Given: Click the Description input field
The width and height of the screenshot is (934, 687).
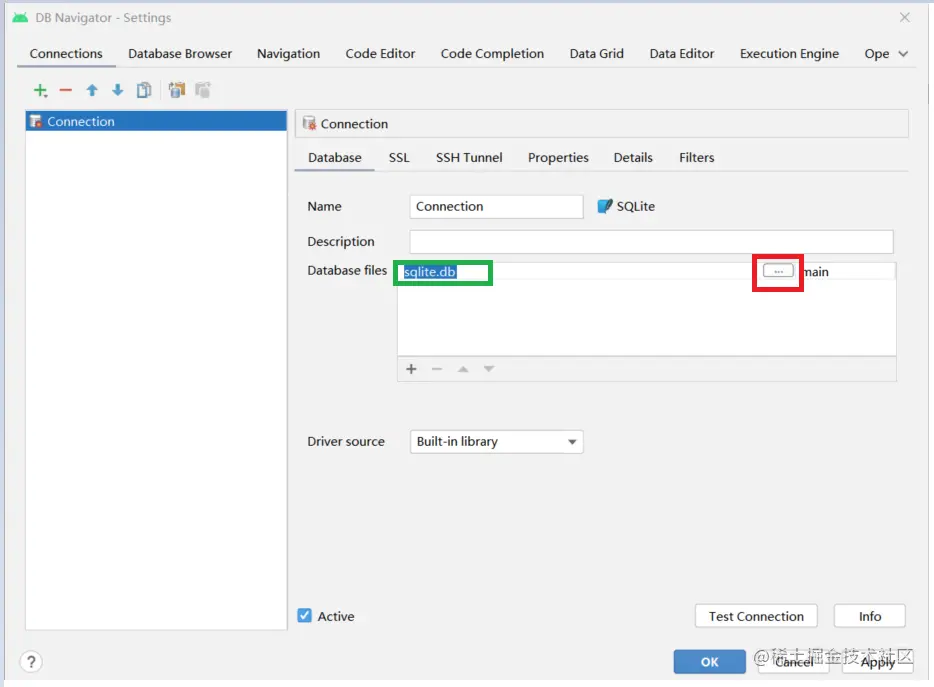Looking at the screenshot, I should (652, 241).
